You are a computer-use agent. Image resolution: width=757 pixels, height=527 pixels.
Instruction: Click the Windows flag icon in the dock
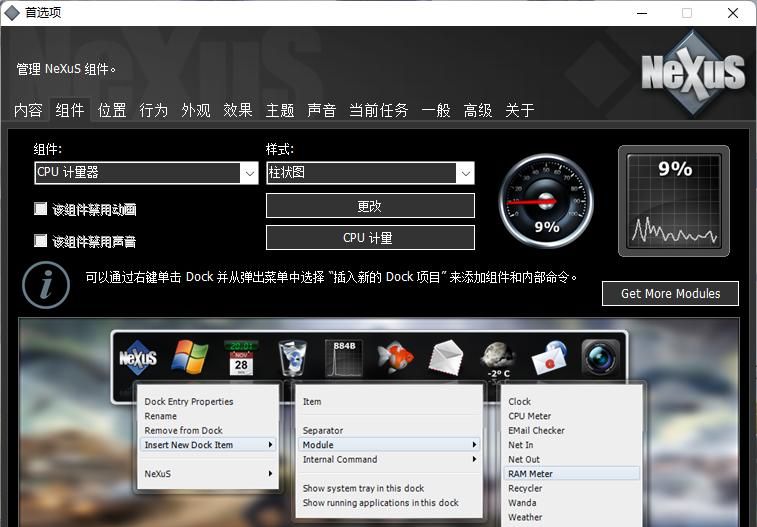coord(190,357)
